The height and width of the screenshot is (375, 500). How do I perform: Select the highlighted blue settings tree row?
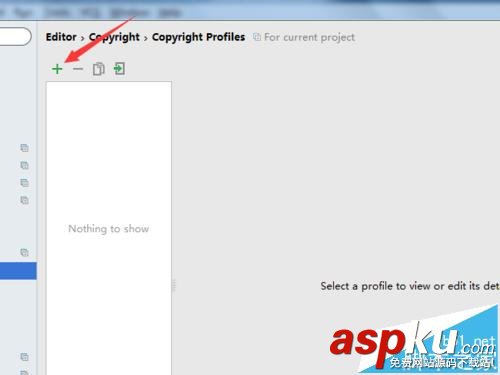pyautogui.click(x=18, y=271)
